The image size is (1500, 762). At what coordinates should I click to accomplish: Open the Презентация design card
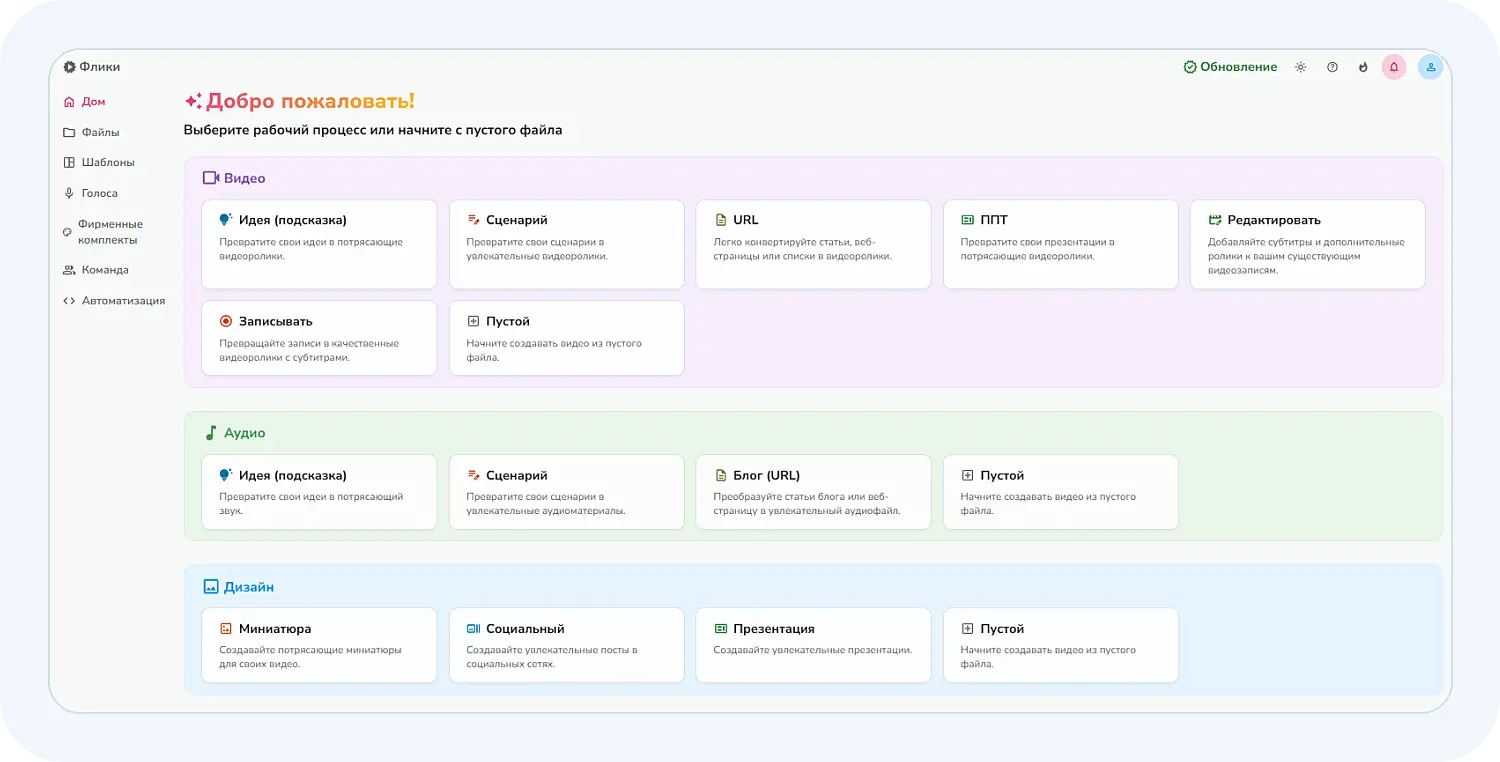click(x=813, y=645)
